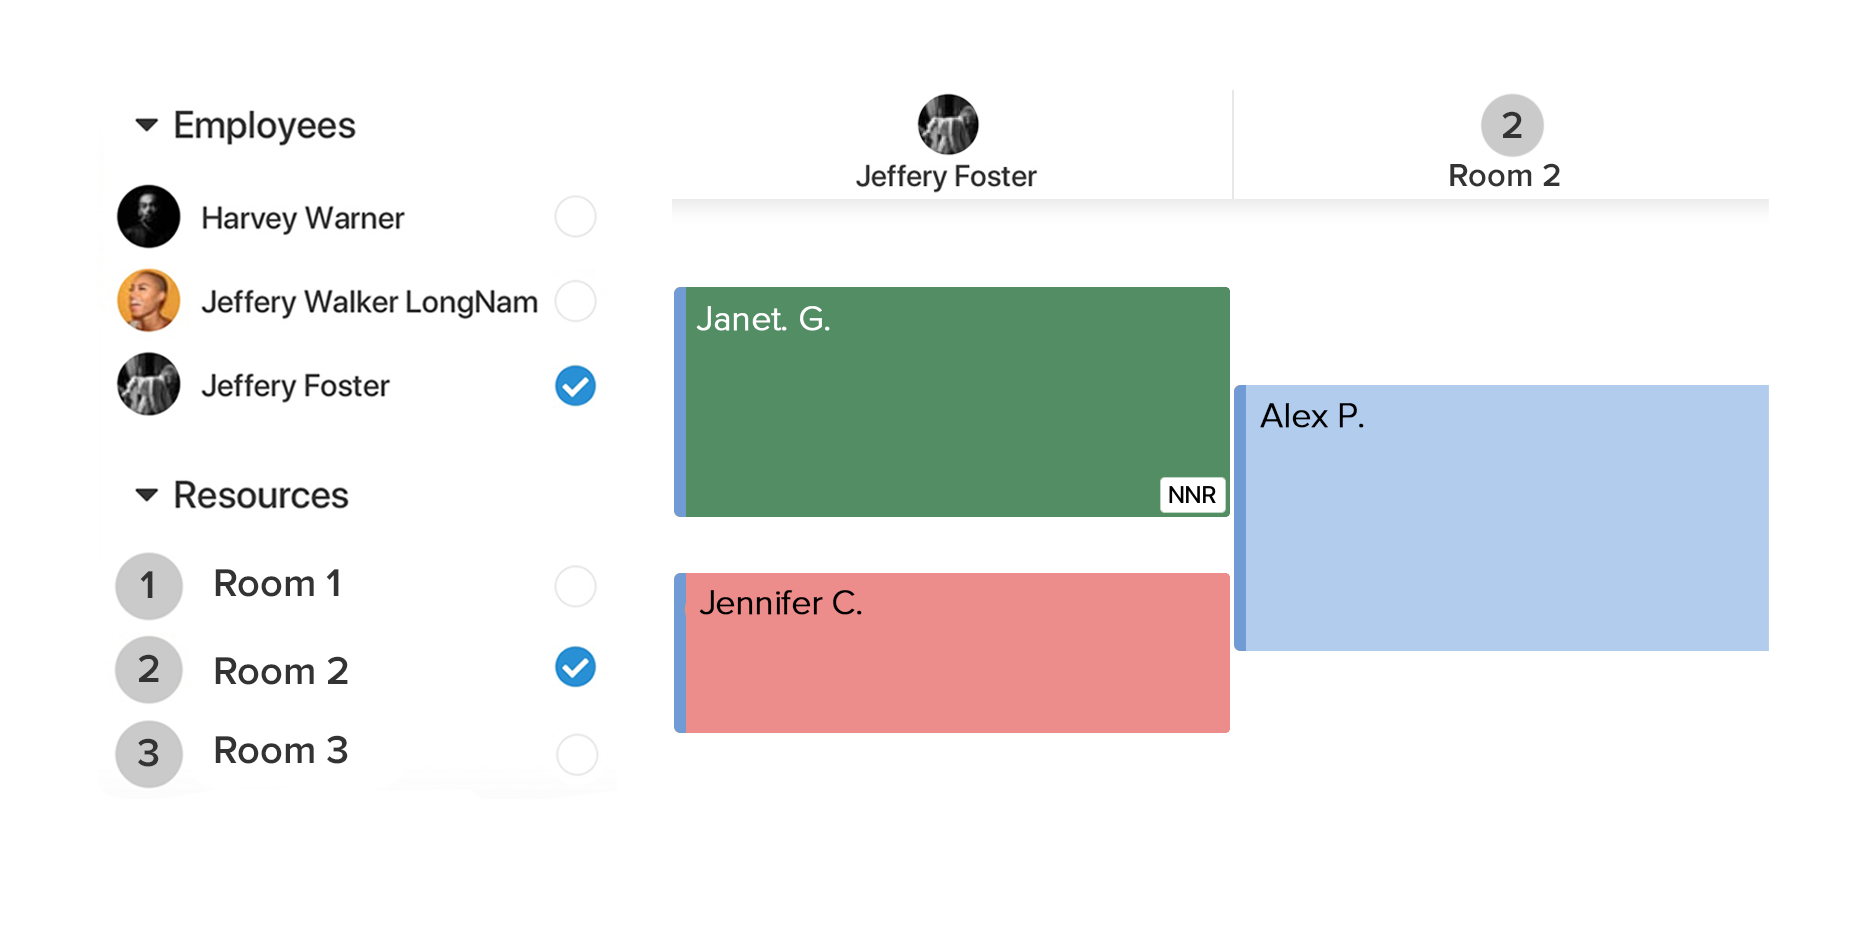Open the Janet G. appointment
The height and width of the screenshot is (936, 1872).
pos(950,400)
